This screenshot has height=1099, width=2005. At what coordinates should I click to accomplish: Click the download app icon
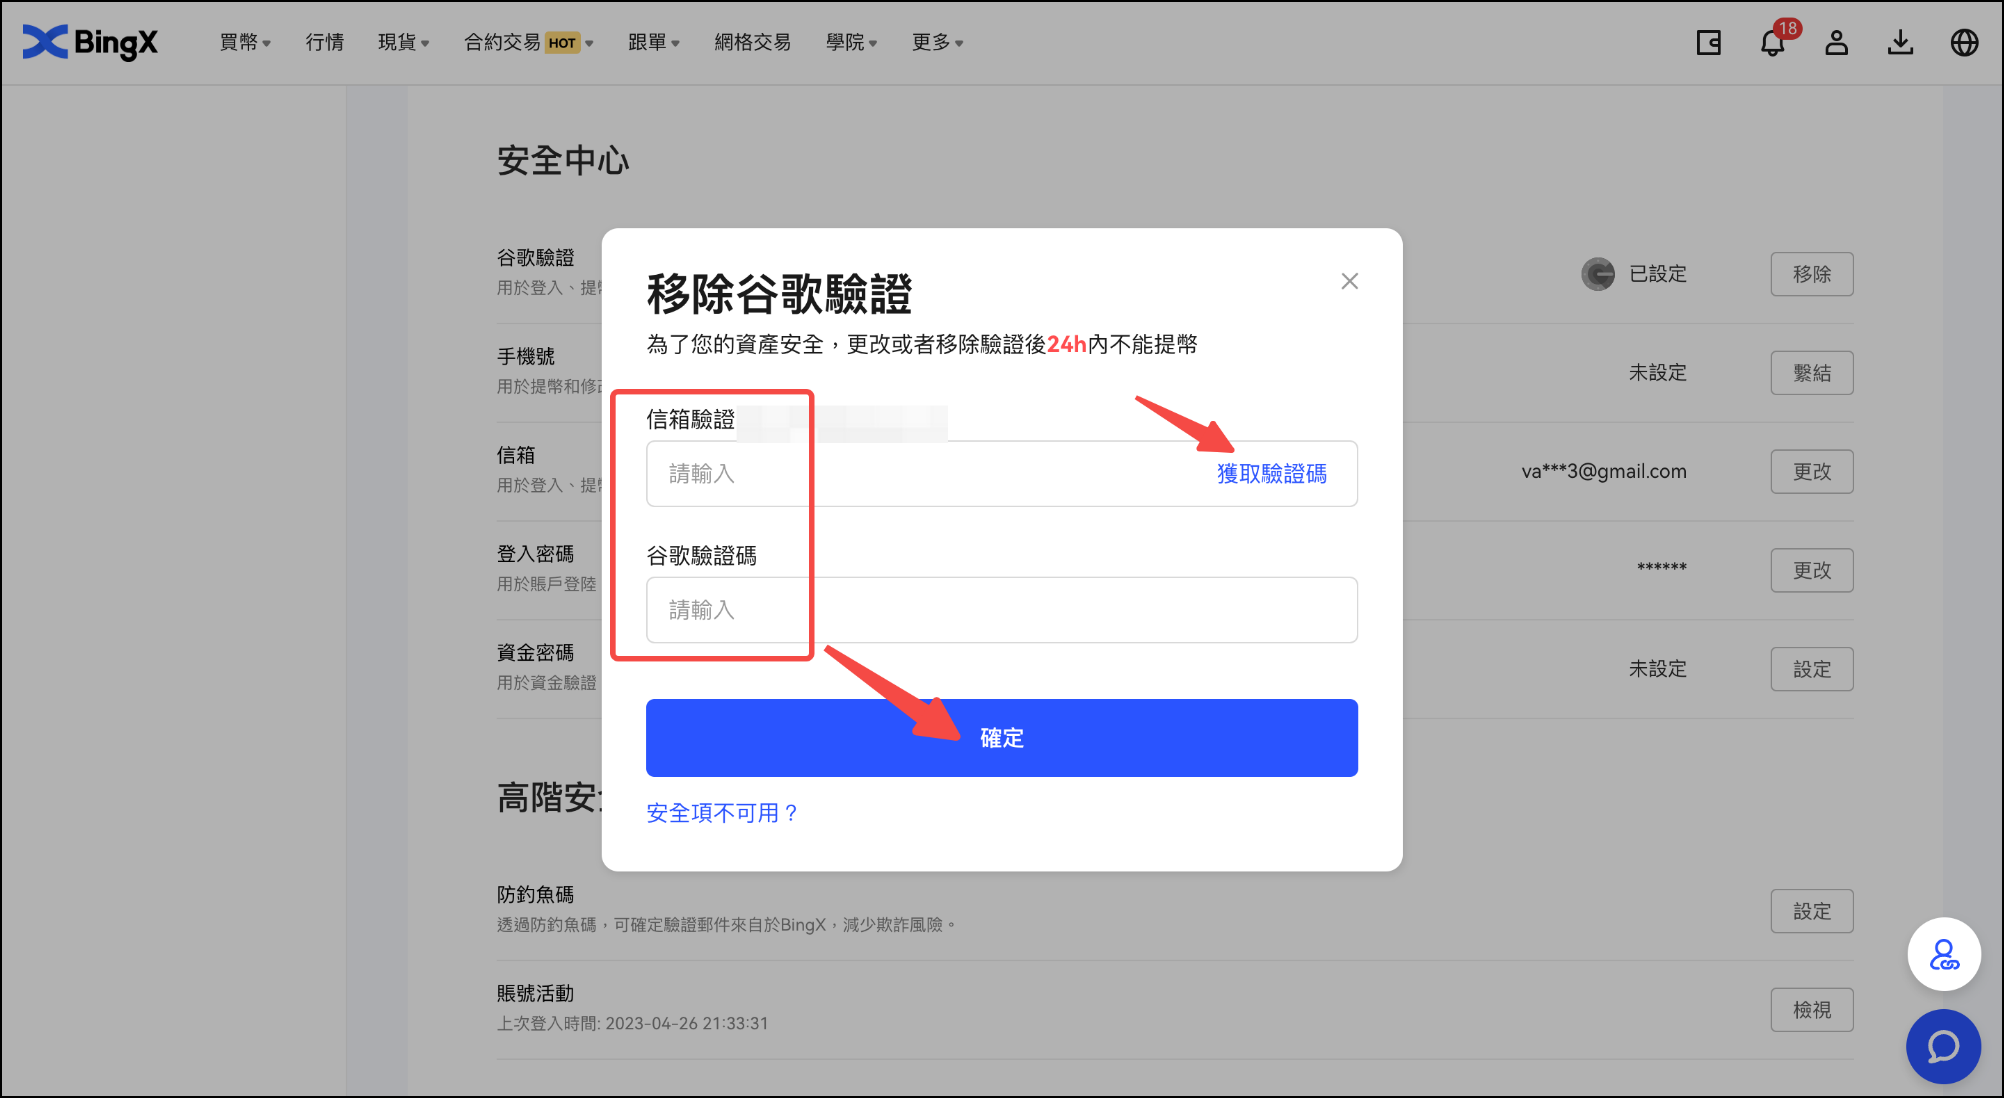(1900, 42)
